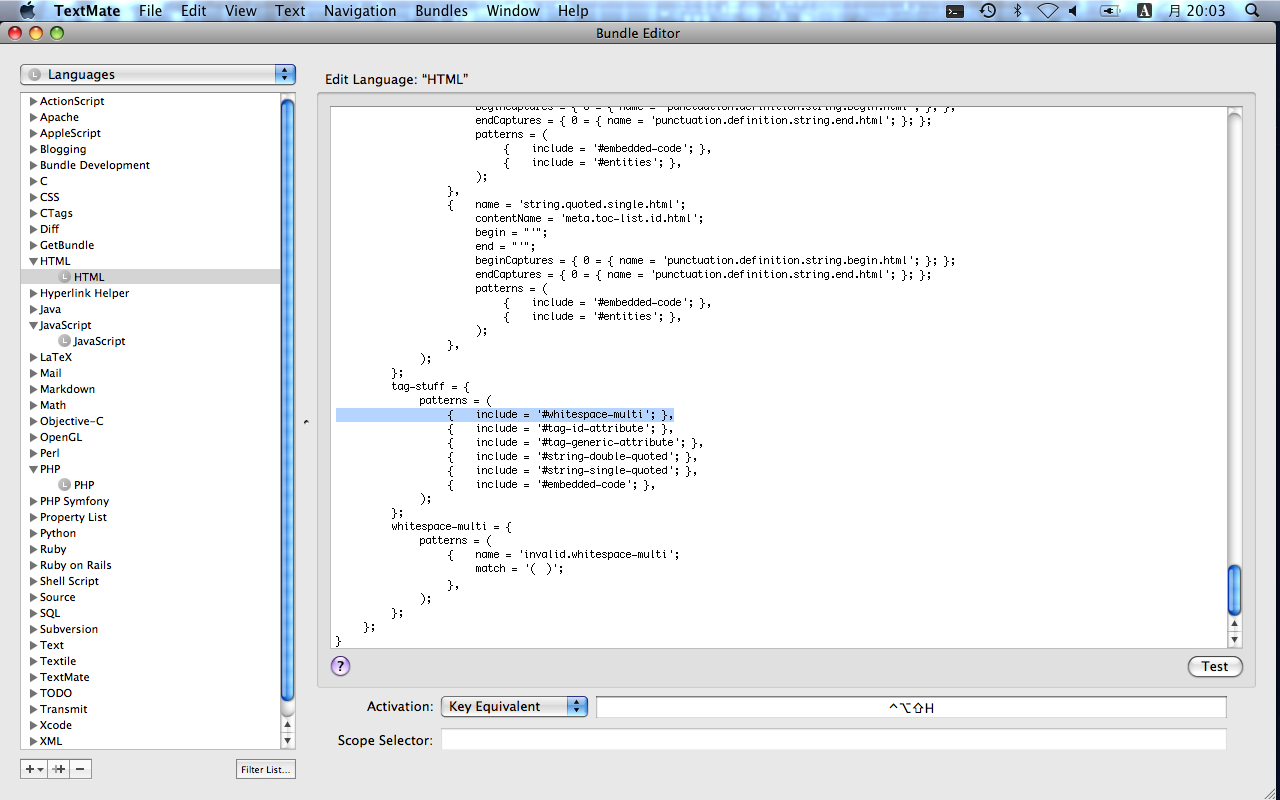Click the duplicate item double-plus button
The width and height of the screenshot is (1280, 800).
pyautogui.click(x=59, y=769)
